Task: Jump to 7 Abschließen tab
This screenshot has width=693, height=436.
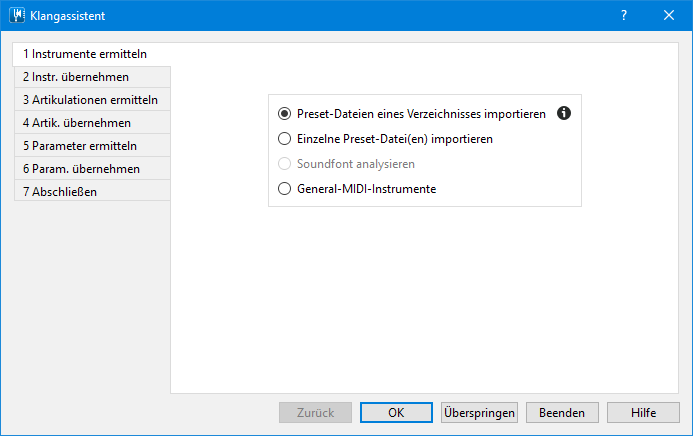Action: 92,192
